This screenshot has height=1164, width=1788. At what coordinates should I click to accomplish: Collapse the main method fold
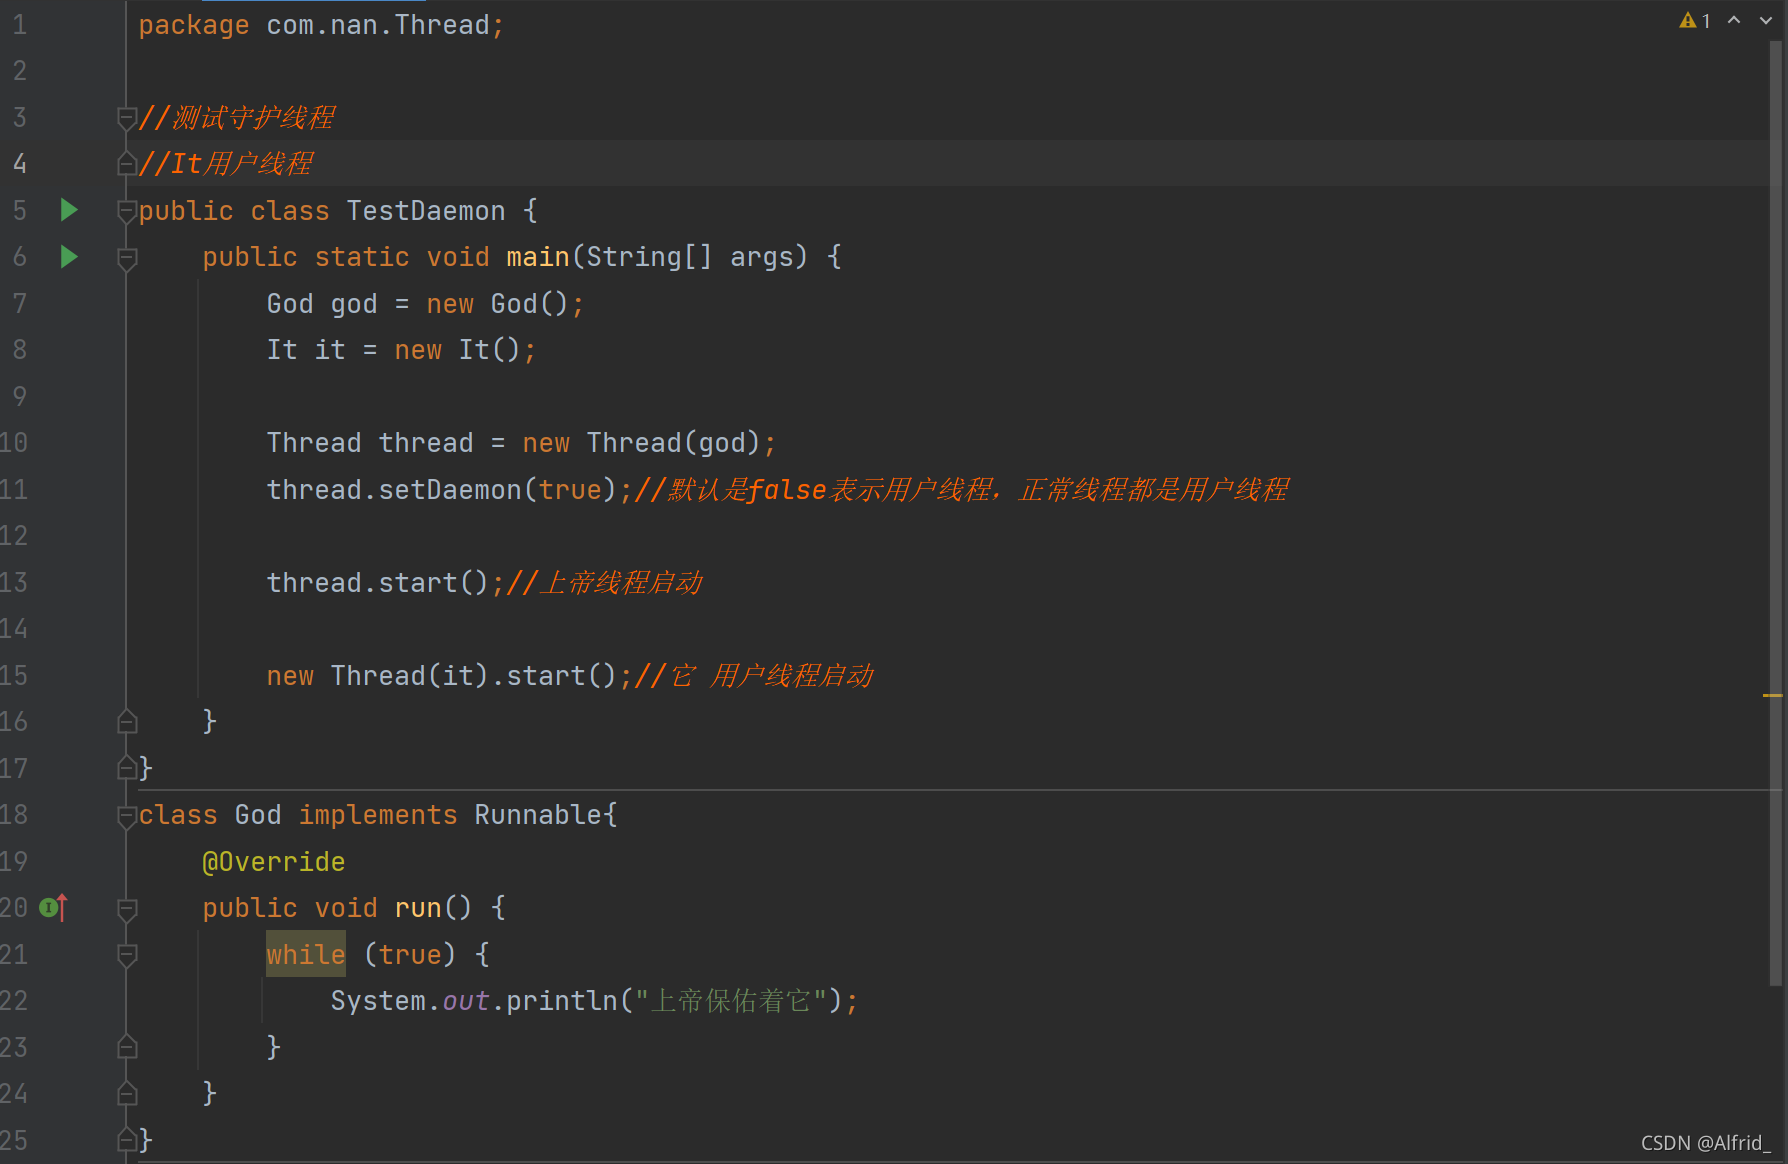coord(127,258)
